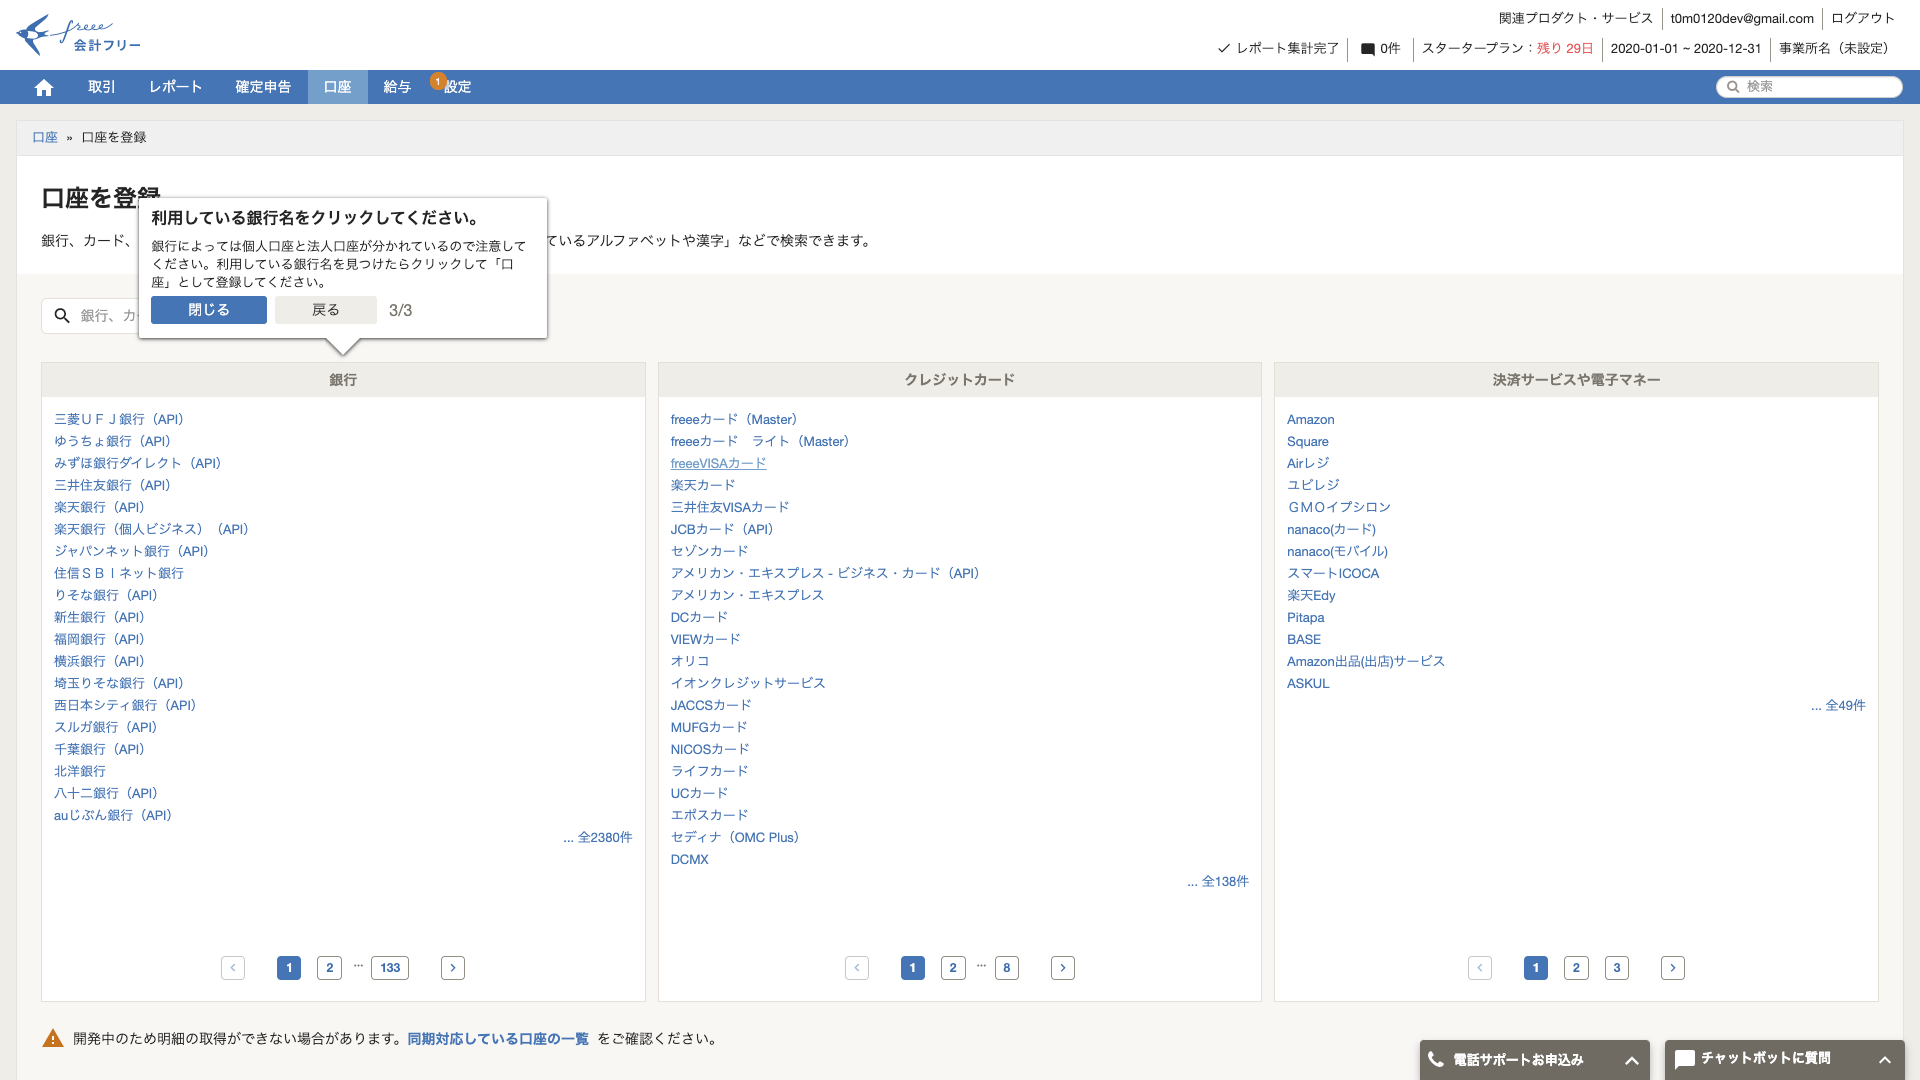Select 楽天カード
The width and height of the screenshot is (1920, 1080).
tap(703, 485)
